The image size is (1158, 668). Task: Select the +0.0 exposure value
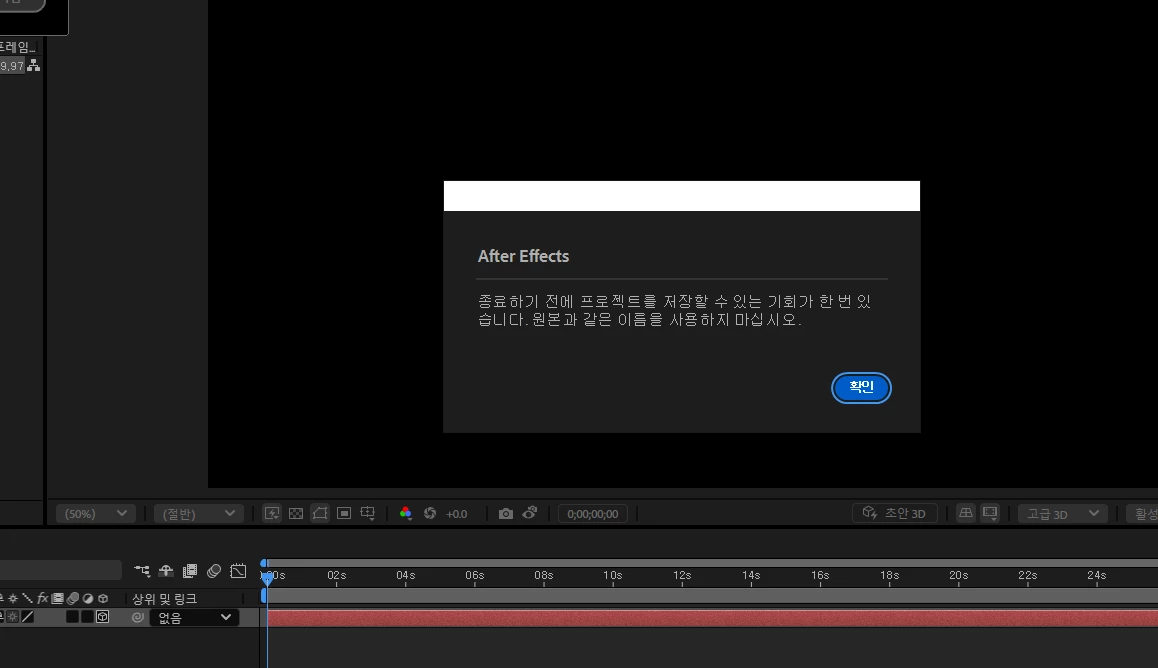[456, 514]
